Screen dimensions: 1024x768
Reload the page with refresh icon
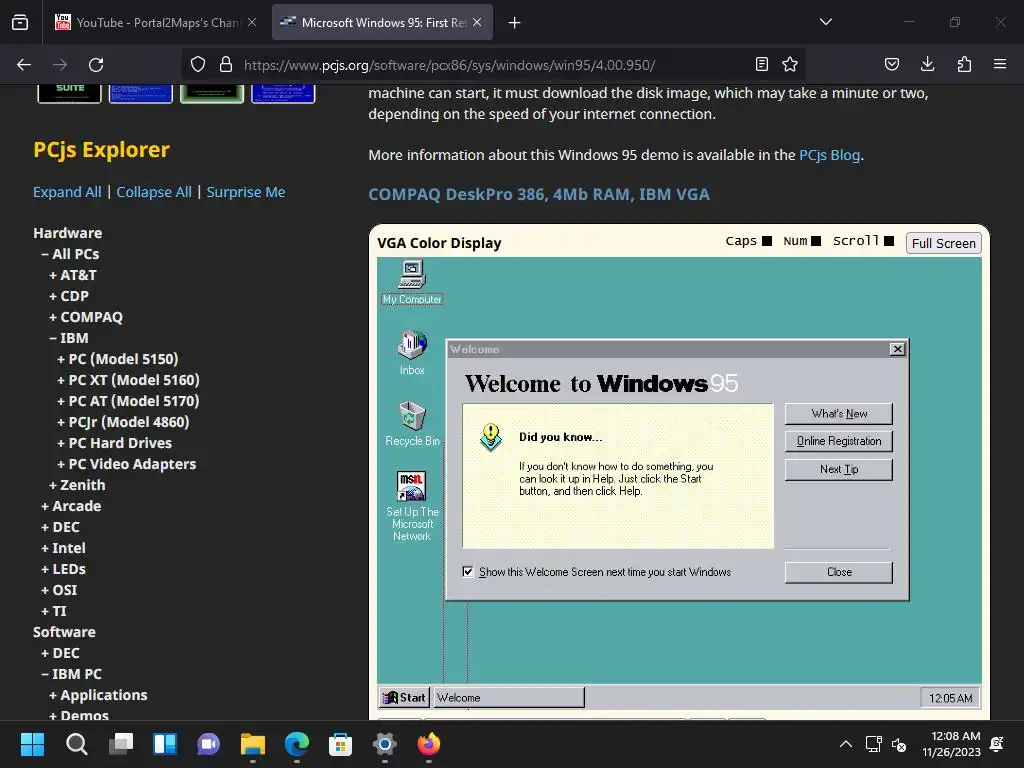(96, 65)
